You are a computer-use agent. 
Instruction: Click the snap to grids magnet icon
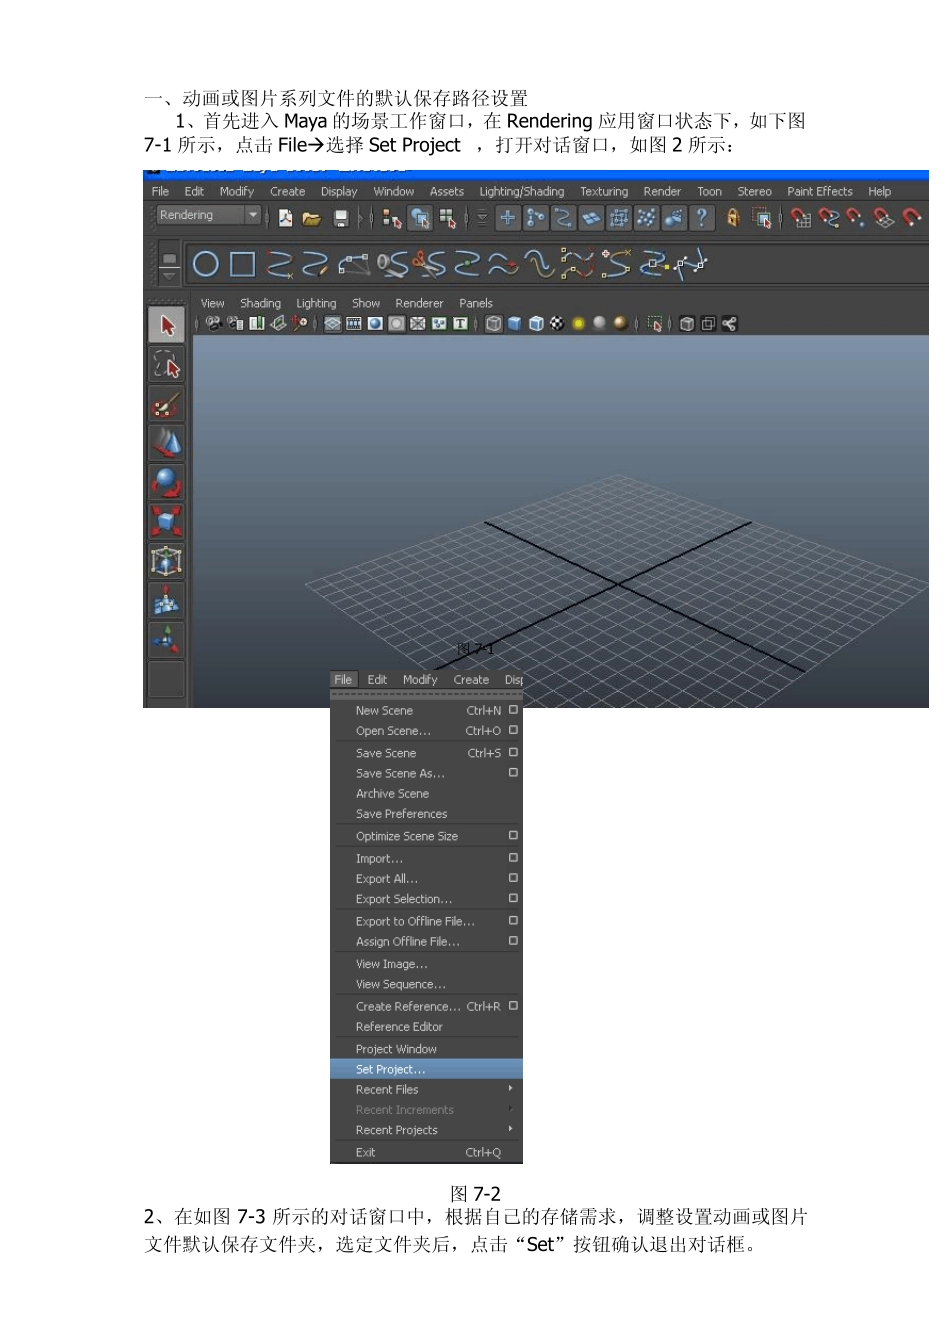801,218
